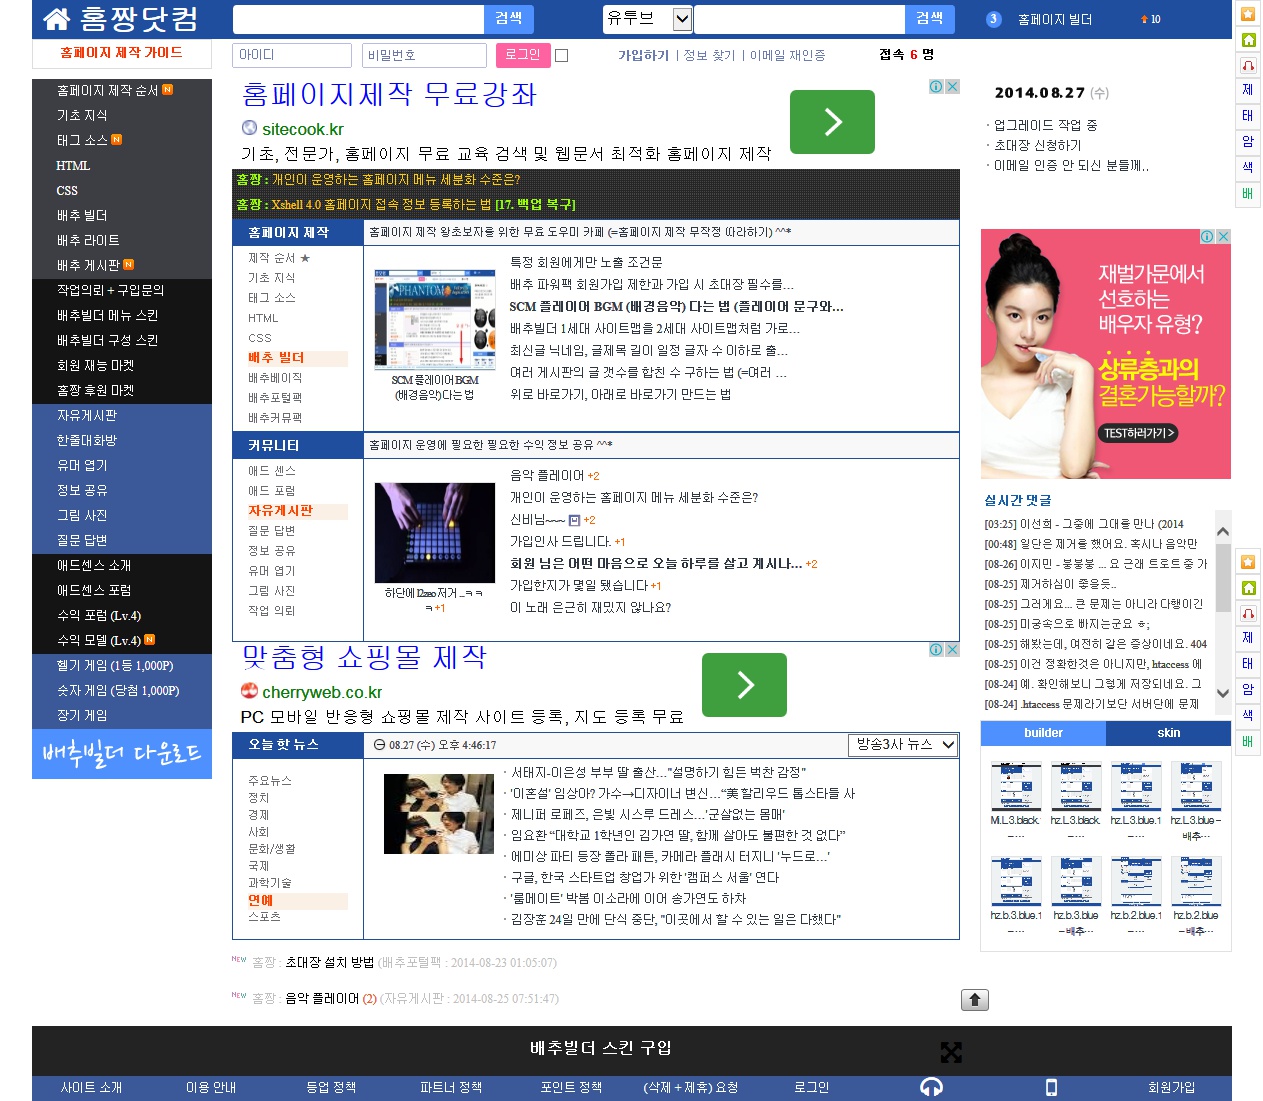Switch to the skin tab
The width and height of the screenshot is (1263, 1101).
(x=1168, y=733)
